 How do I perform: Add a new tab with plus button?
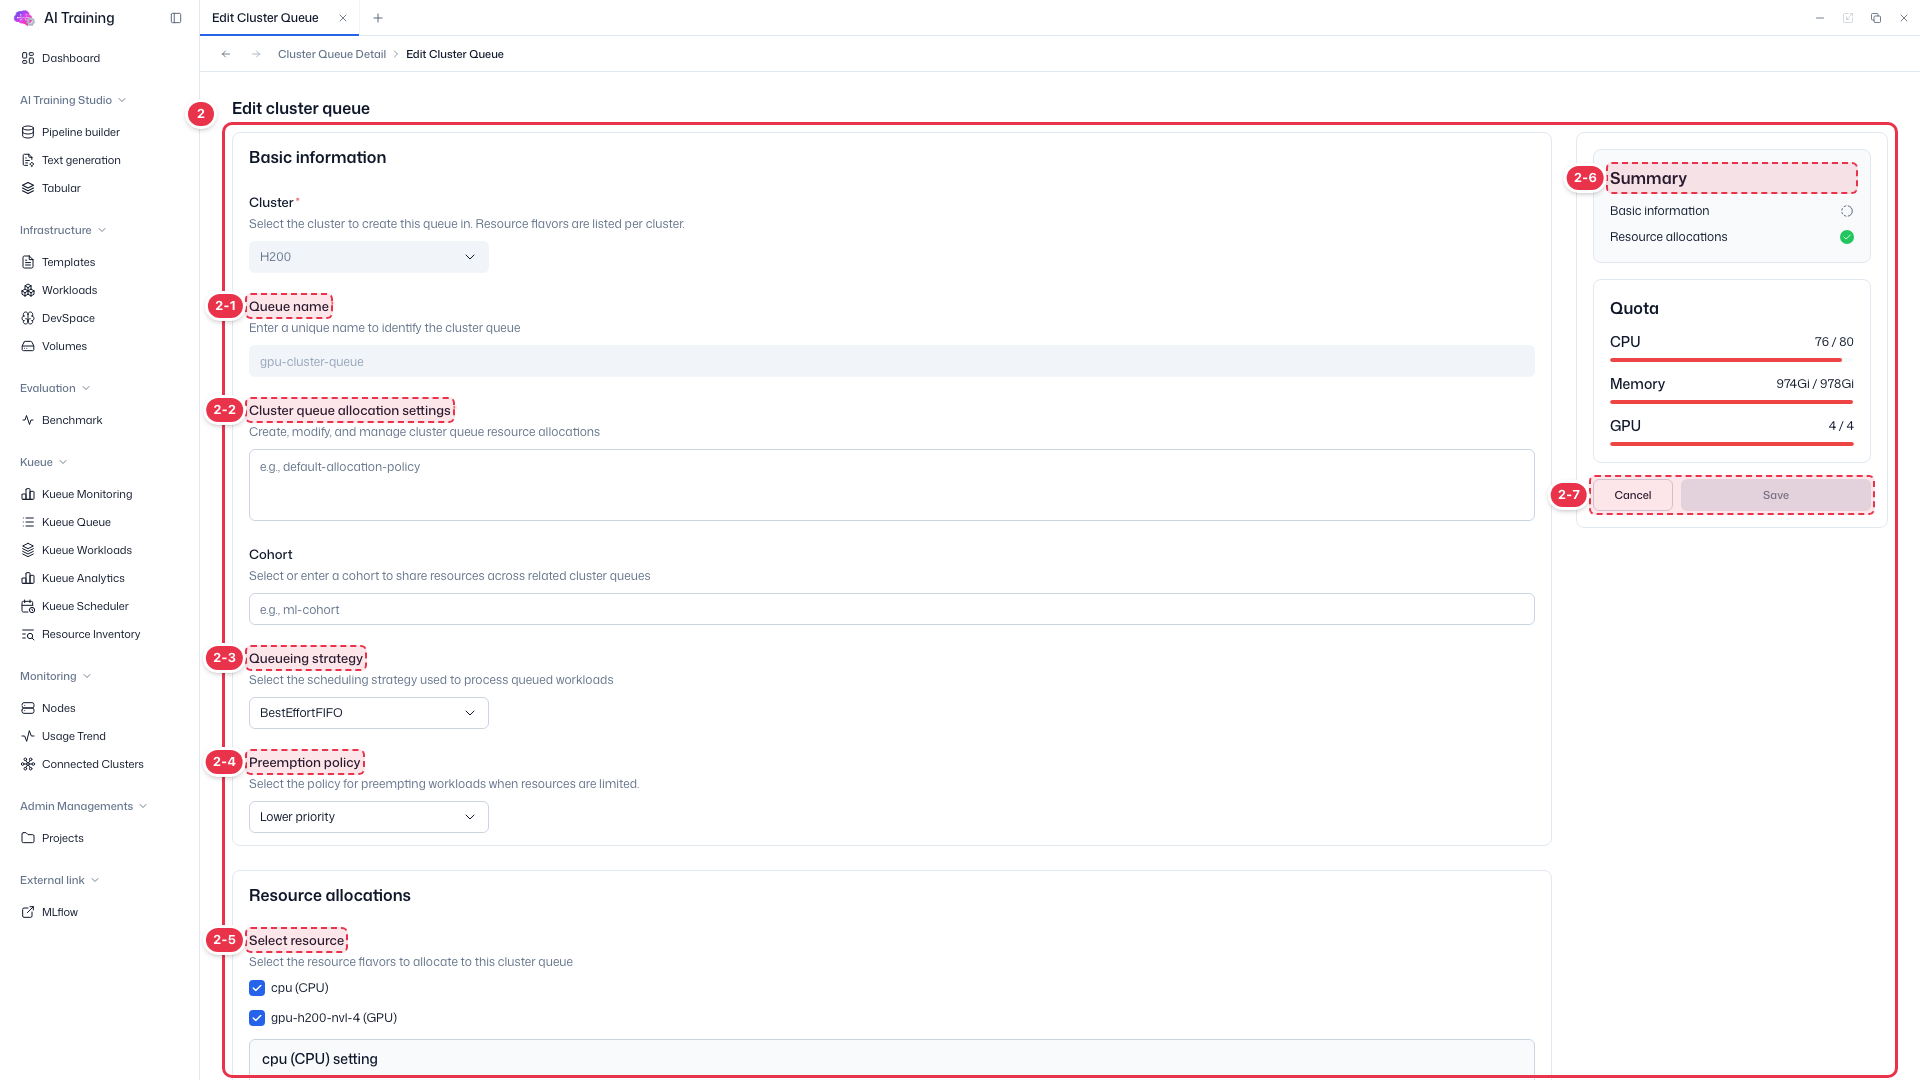378,18
